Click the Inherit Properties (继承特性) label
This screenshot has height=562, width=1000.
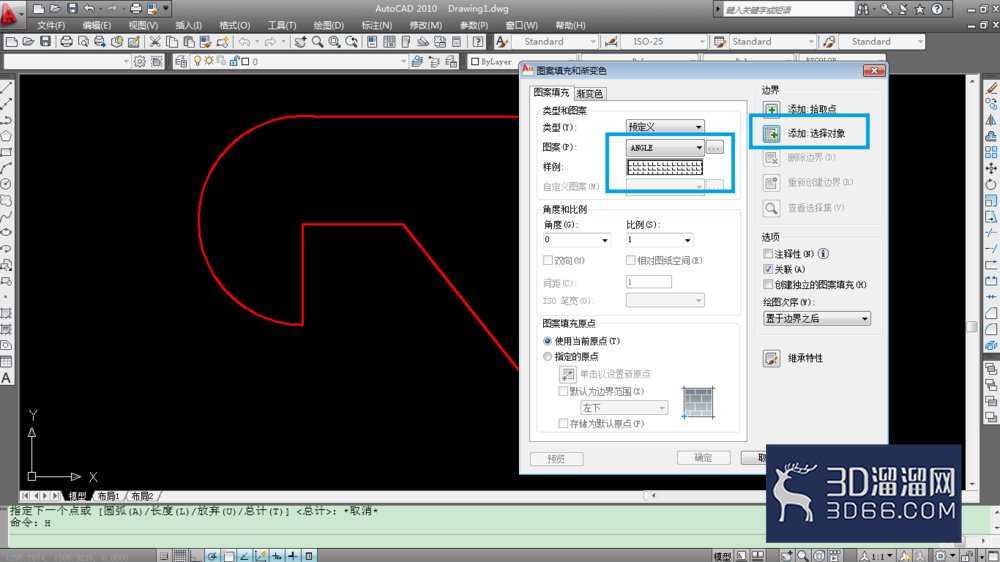(805, 358)
